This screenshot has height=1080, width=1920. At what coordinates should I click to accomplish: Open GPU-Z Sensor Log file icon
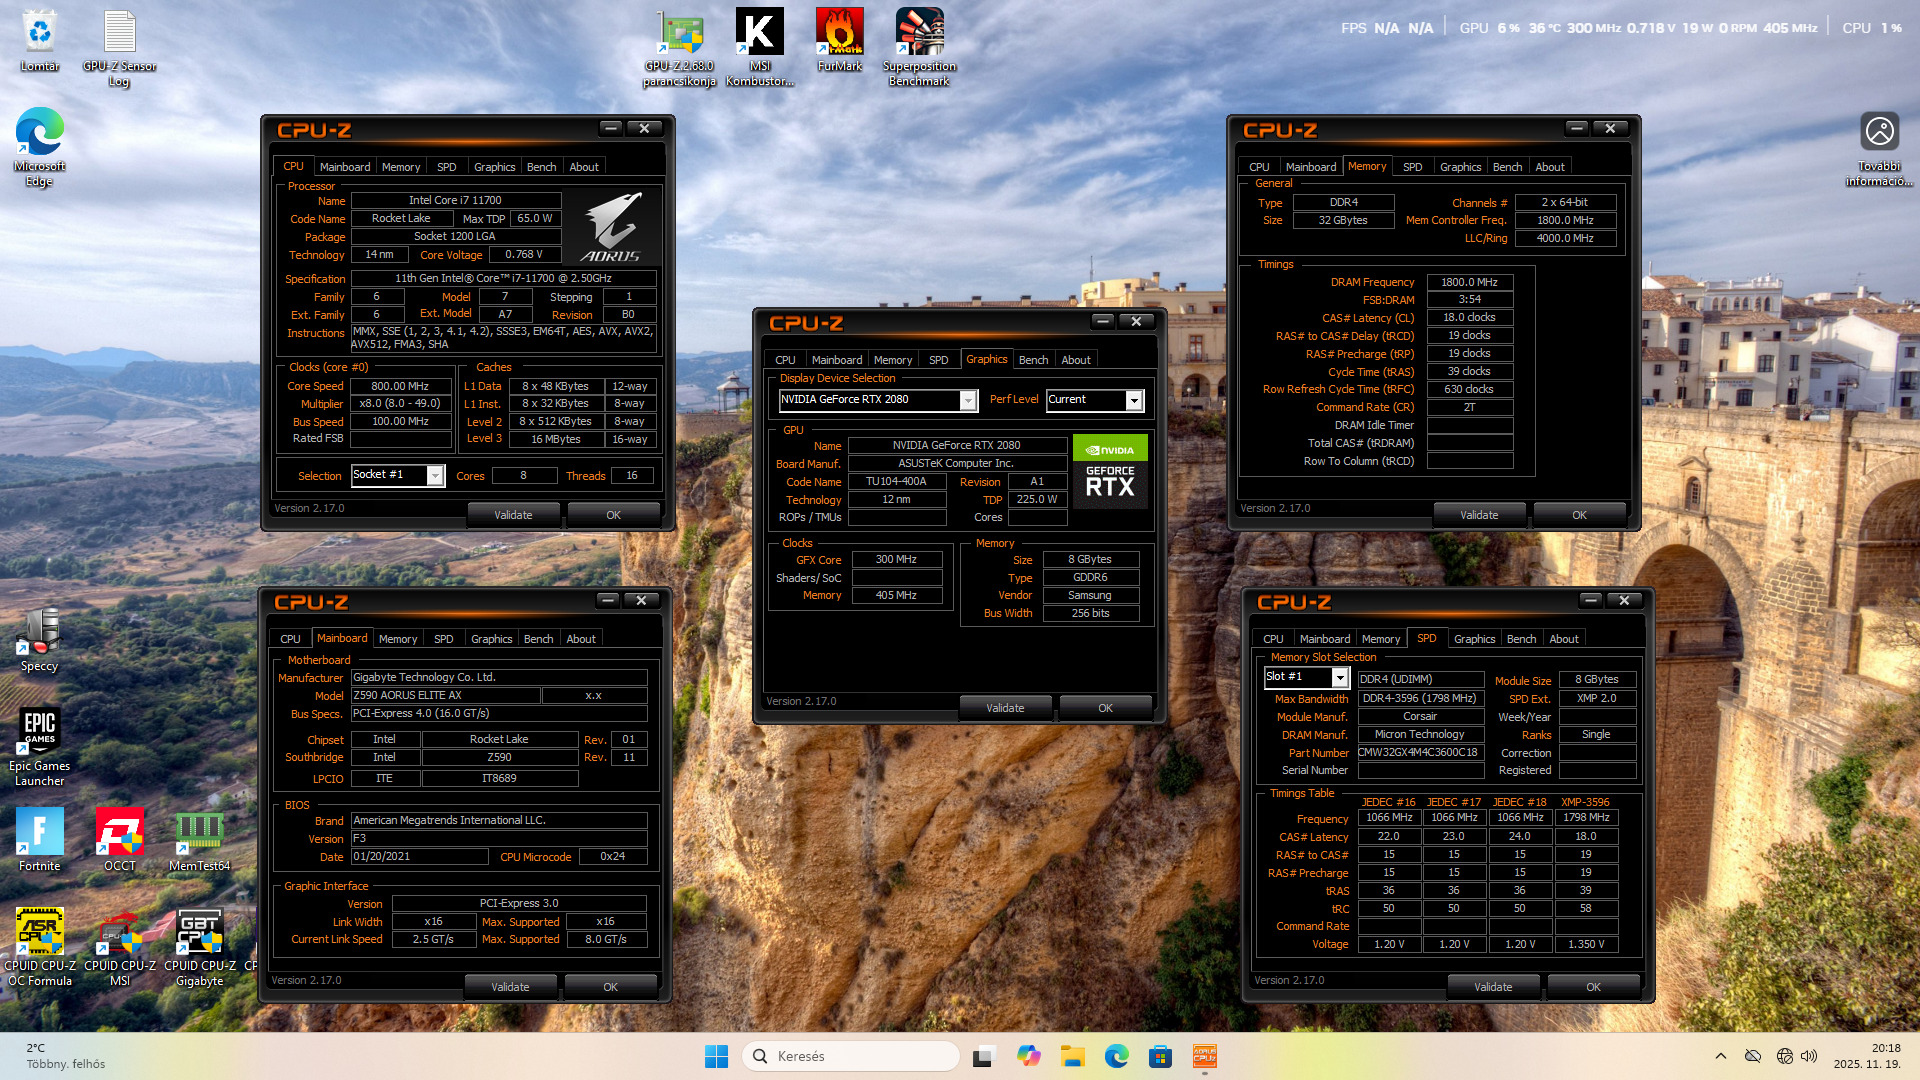pyautogui.click(x=119, y=33)
